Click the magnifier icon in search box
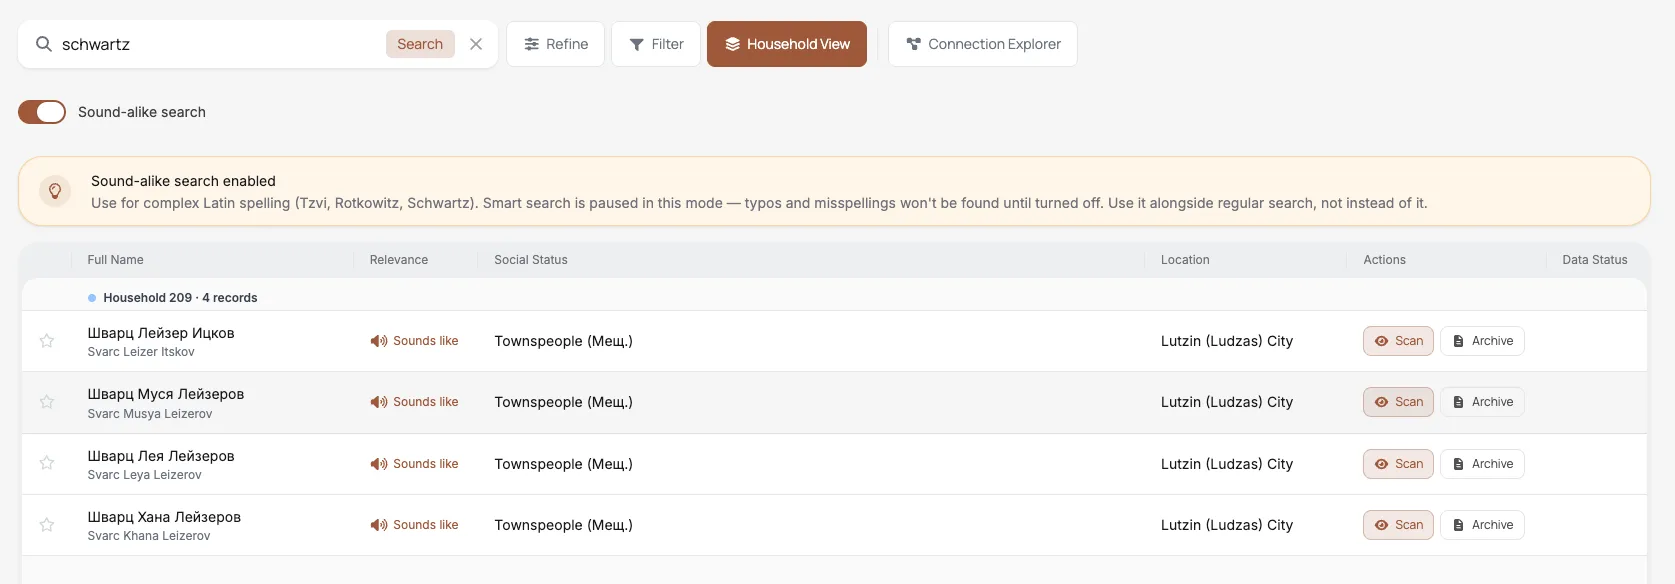The width and height of the screenshot is (1675, 584). pyautogui.click(x=44, y=44)
